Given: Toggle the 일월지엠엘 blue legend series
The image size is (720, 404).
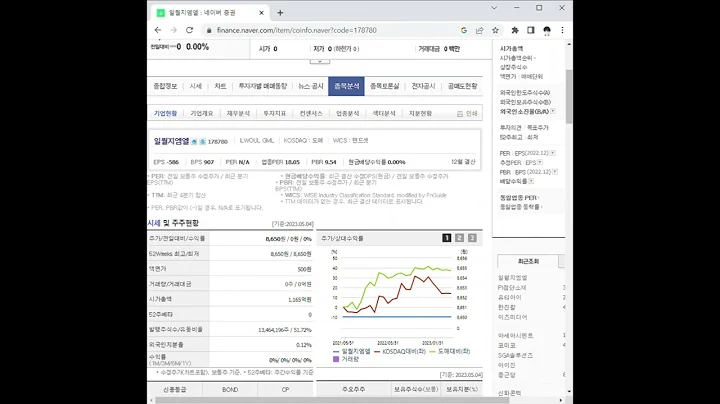Looking at the screenshot, I should point(352,351).
